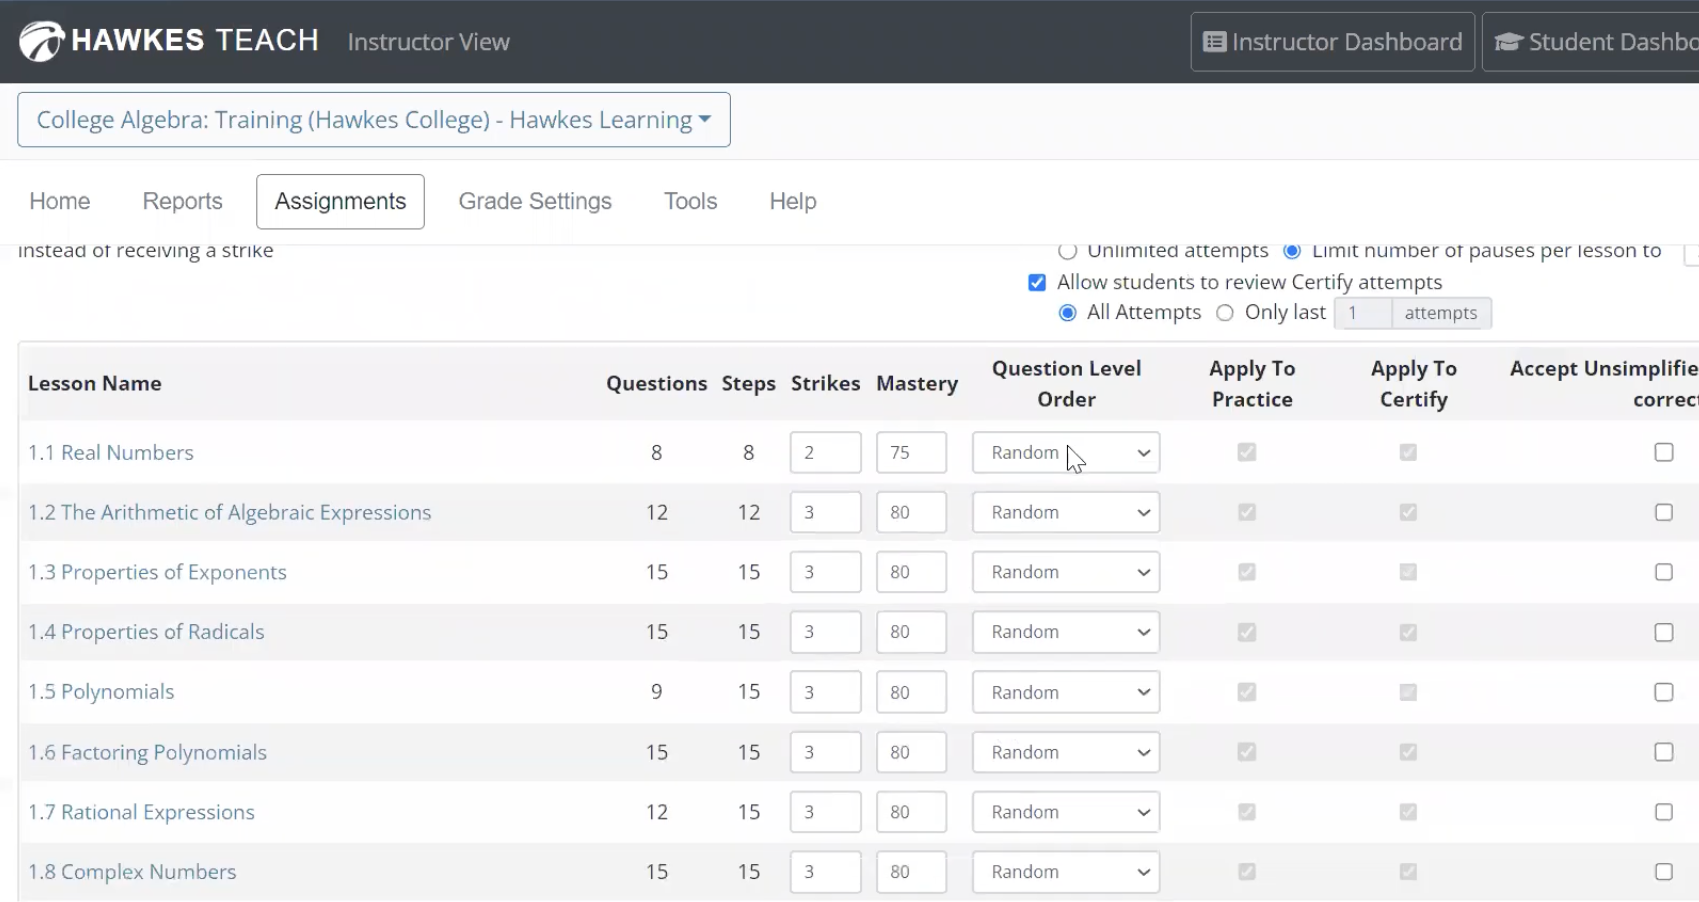This screenshot has width=1699, height=902.
Task: Toggle Allow students to review Certify attempts
Action: (x=1037, y=282)
